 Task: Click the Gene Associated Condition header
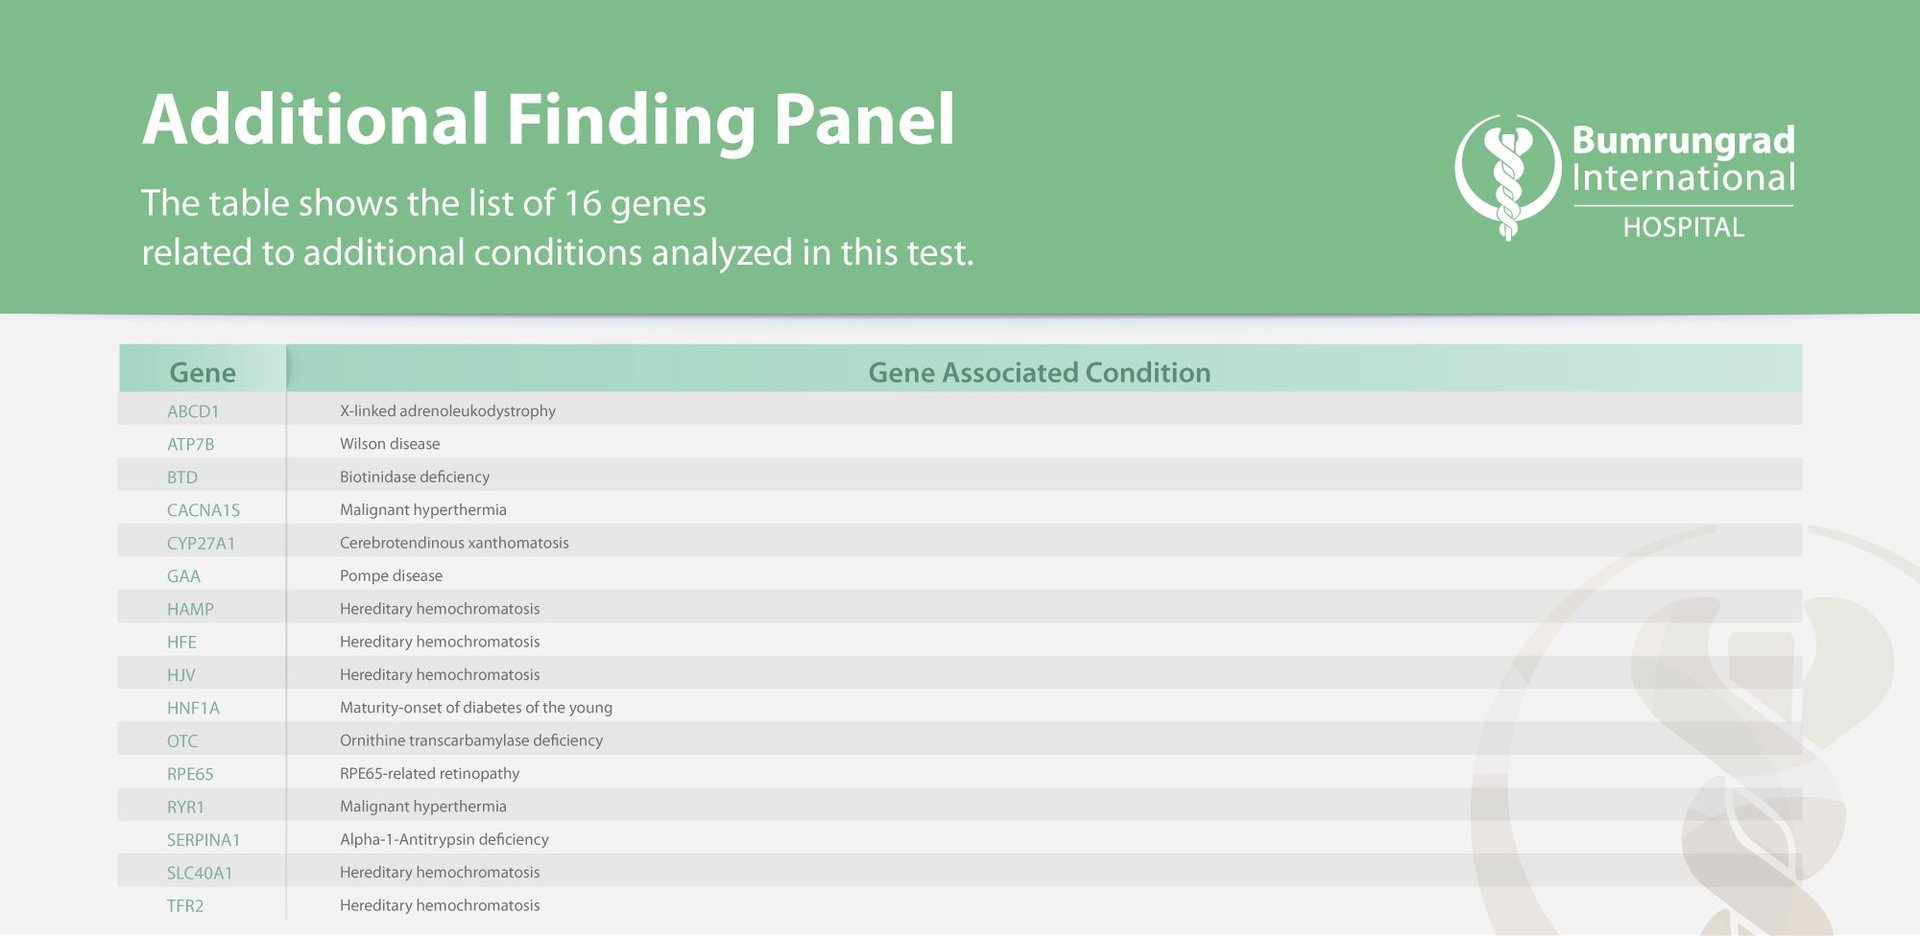pyautogui.click(x=1038, y=372)
